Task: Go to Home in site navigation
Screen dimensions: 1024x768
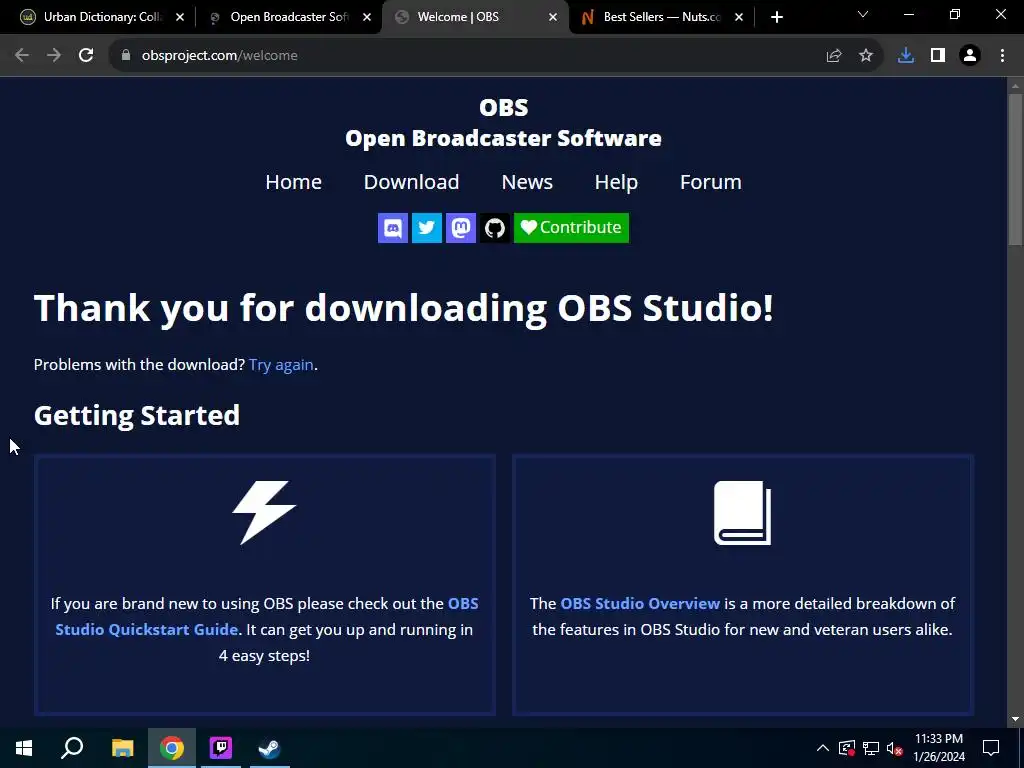Action: point(293,182)
